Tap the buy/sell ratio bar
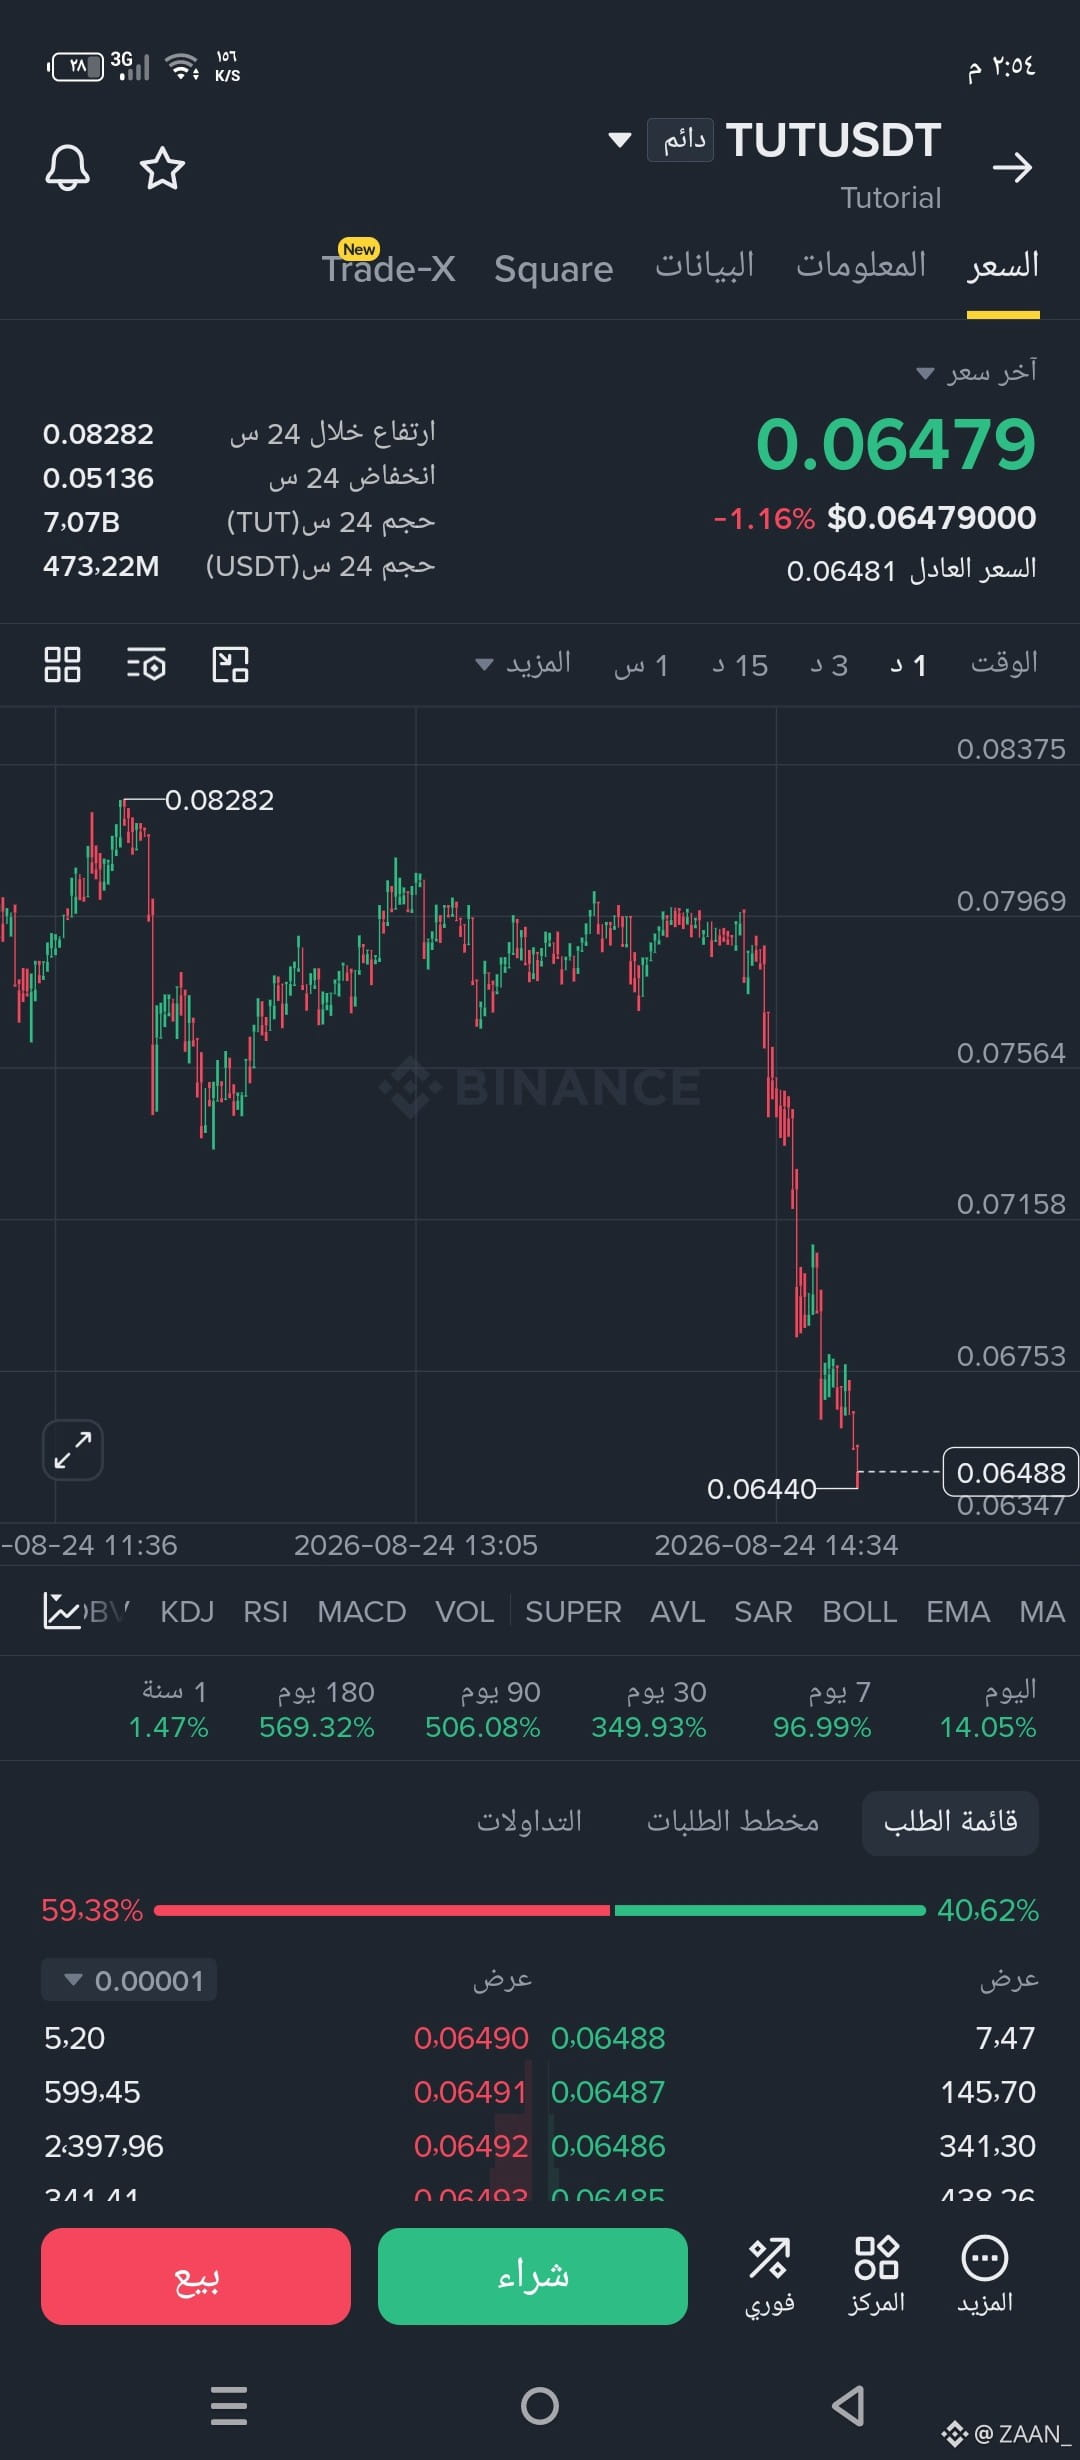Viewport: 1080px width, 2460px height. tap(540, 1910)
